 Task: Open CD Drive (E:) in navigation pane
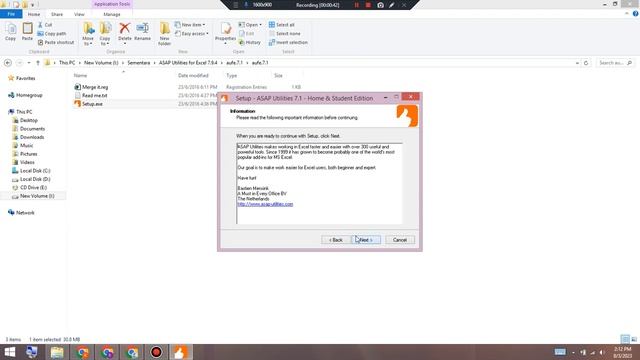[30, 188]
